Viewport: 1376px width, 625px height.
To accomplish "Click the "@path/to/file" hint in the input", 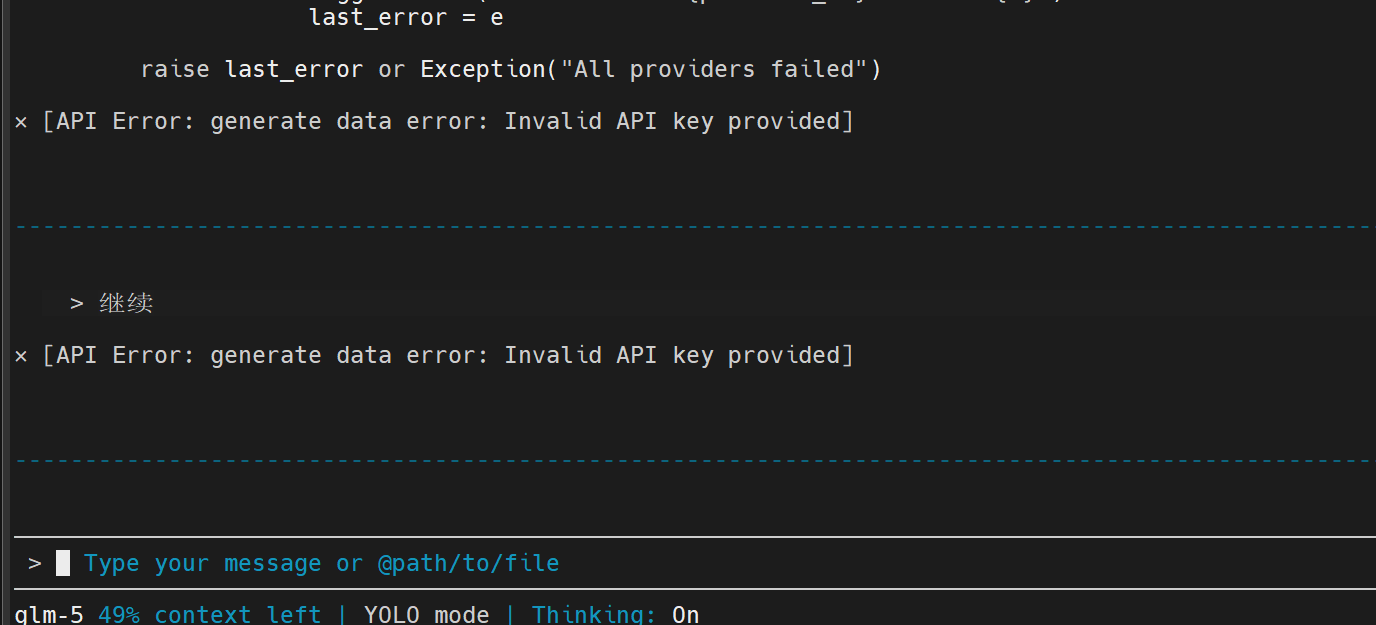I will [x=468, y=563].
